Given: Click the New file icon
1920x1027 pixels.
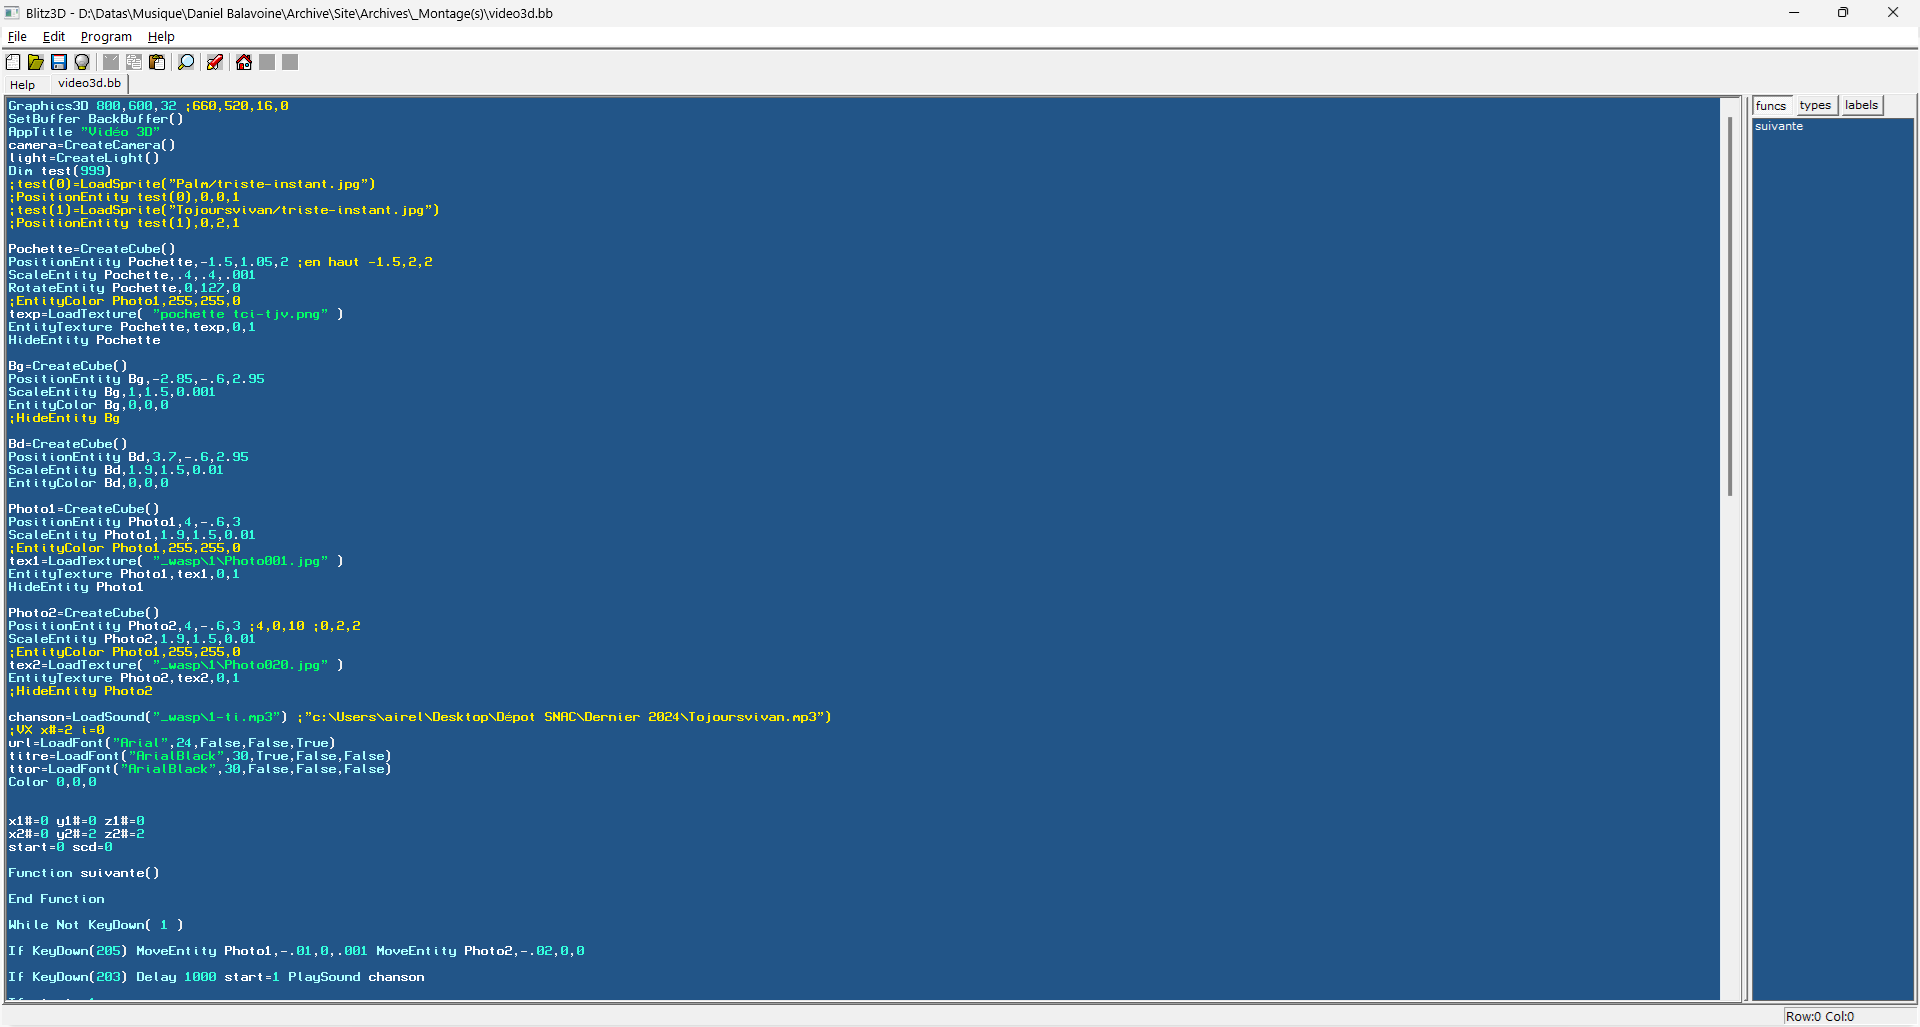Looking at the screenshot, I should (13, 62).
